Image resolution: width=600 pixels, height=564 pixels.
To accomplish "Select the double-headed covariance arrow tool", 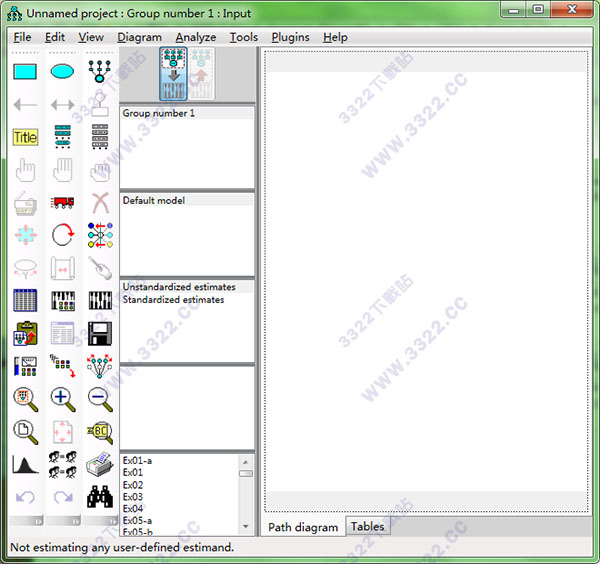I will point(62,104).
